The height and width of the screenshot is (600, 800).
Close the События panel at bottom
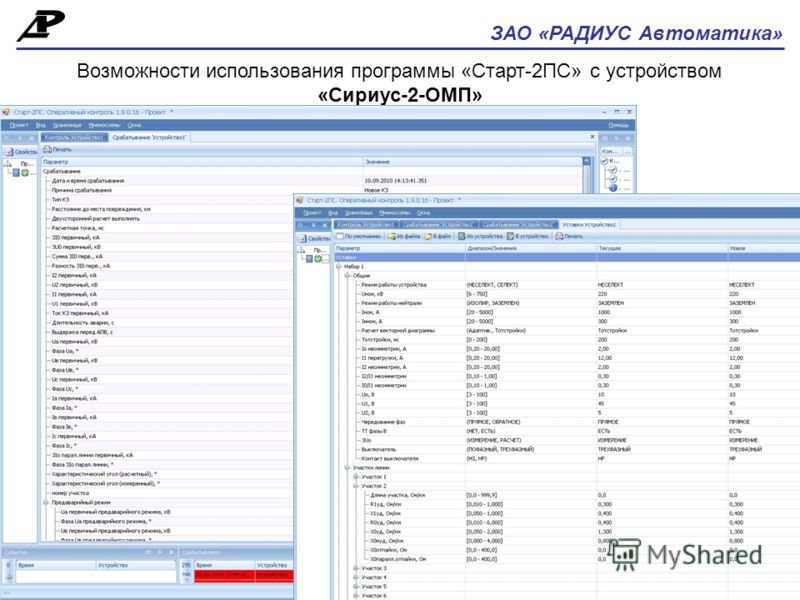point(171,552)
